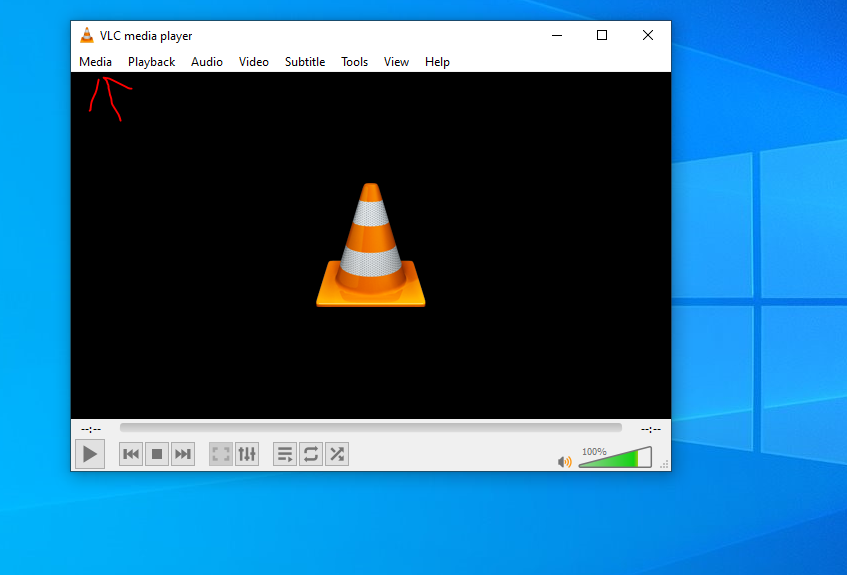Click the Play button

point(90,454)
